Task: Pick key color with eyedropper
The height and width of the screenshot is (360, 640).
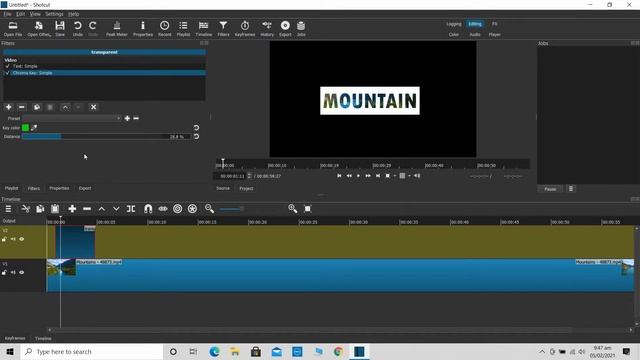Action: pyautogui.click(x=34, y=128)
